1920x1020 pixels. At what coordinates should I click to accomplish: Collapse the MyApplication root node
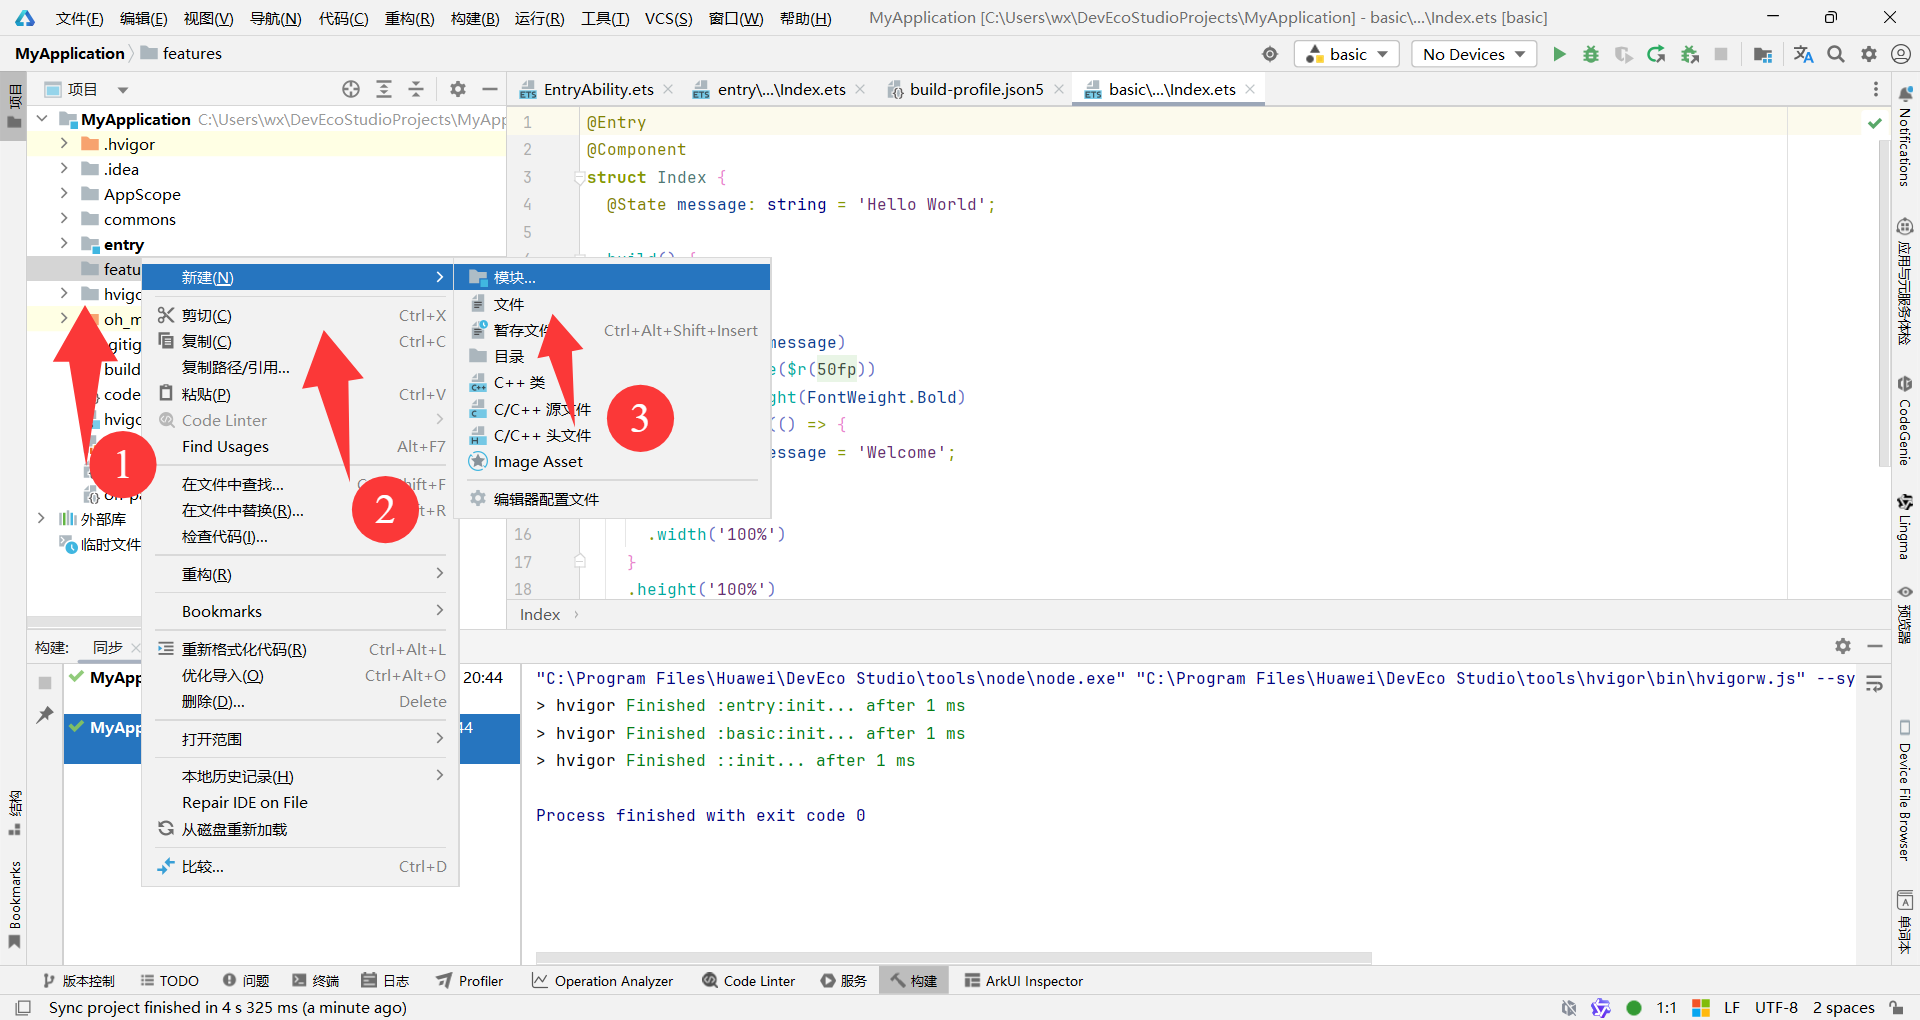pyautogui.click(x=42, y=119)
